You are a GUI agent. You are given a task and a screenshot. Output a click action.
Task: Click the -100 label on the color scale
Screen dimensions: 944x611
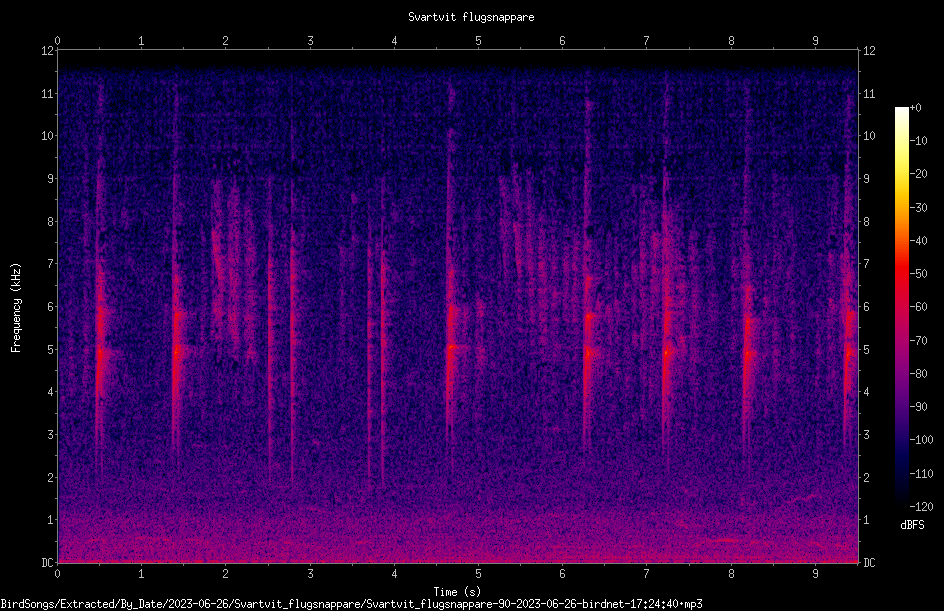tap(921, 440)
